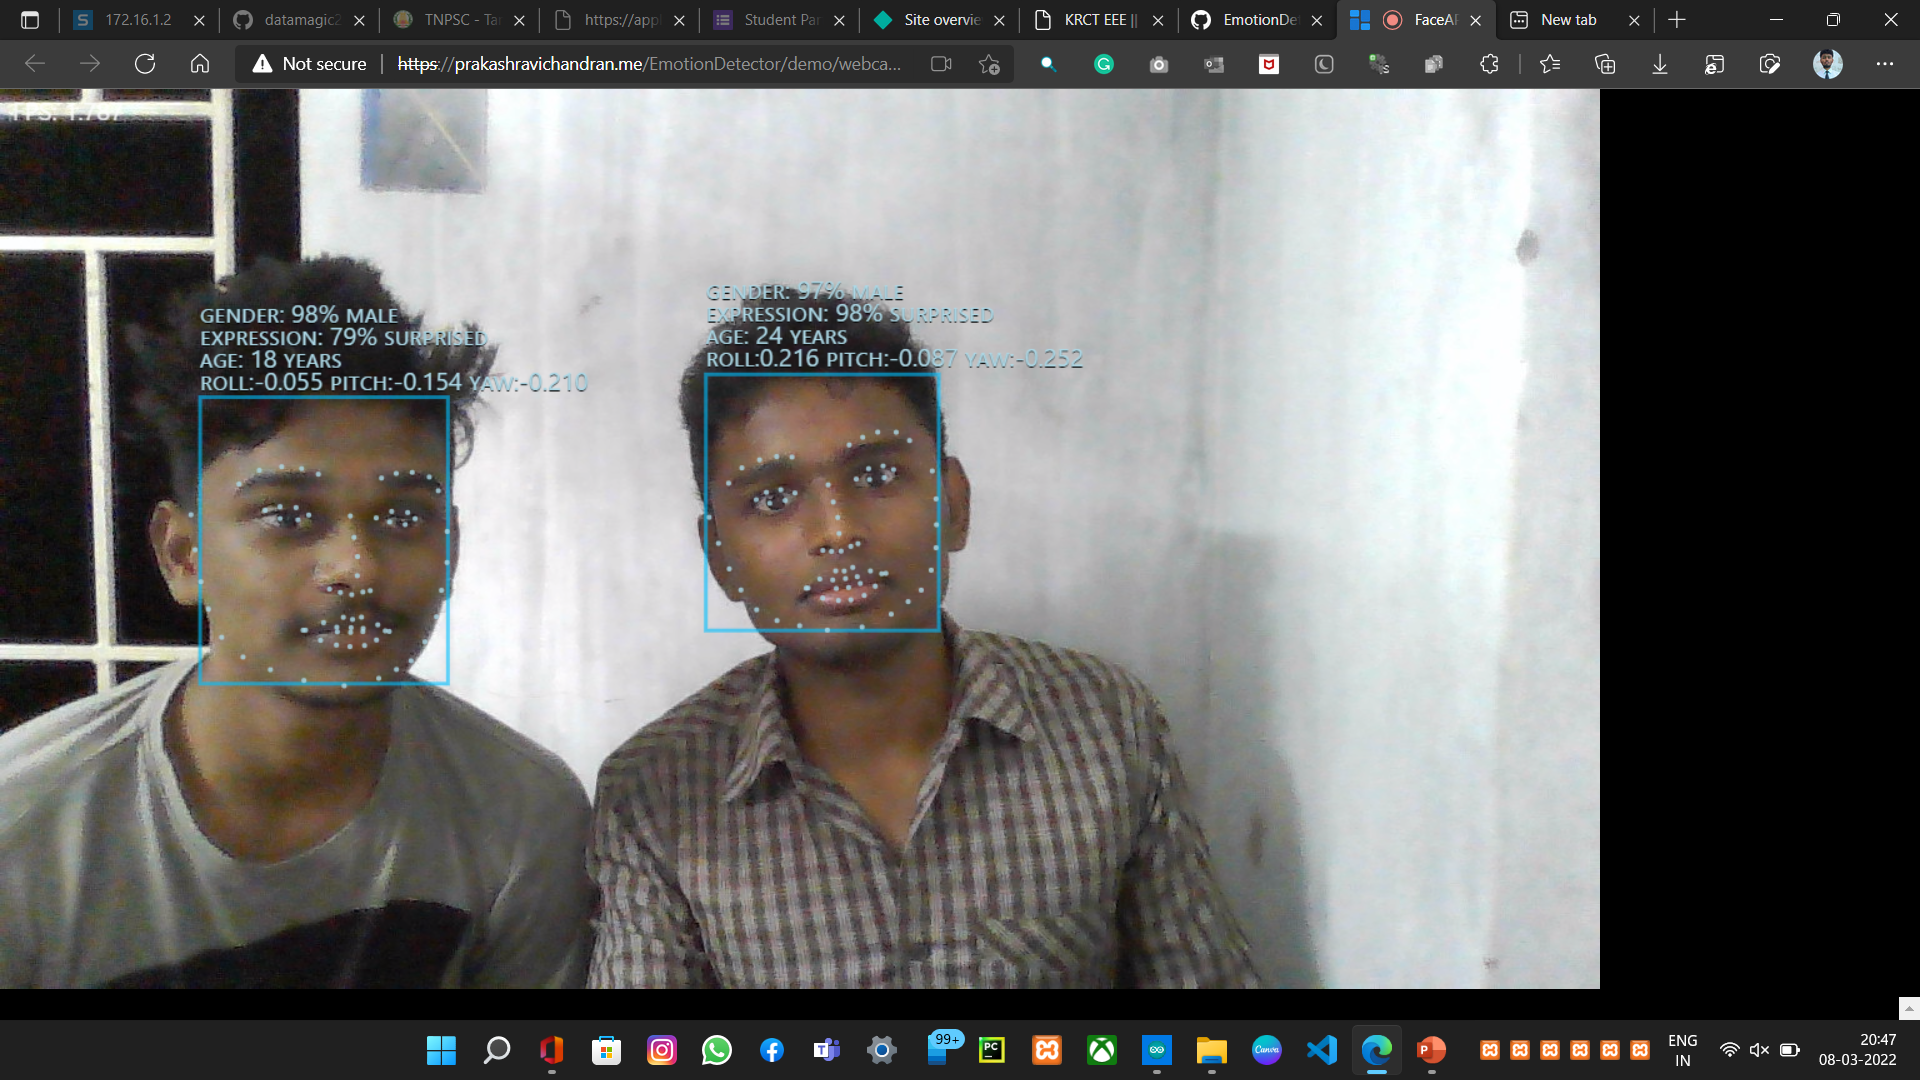Open Settings and more ellipsis menu

coord(1885,64)
